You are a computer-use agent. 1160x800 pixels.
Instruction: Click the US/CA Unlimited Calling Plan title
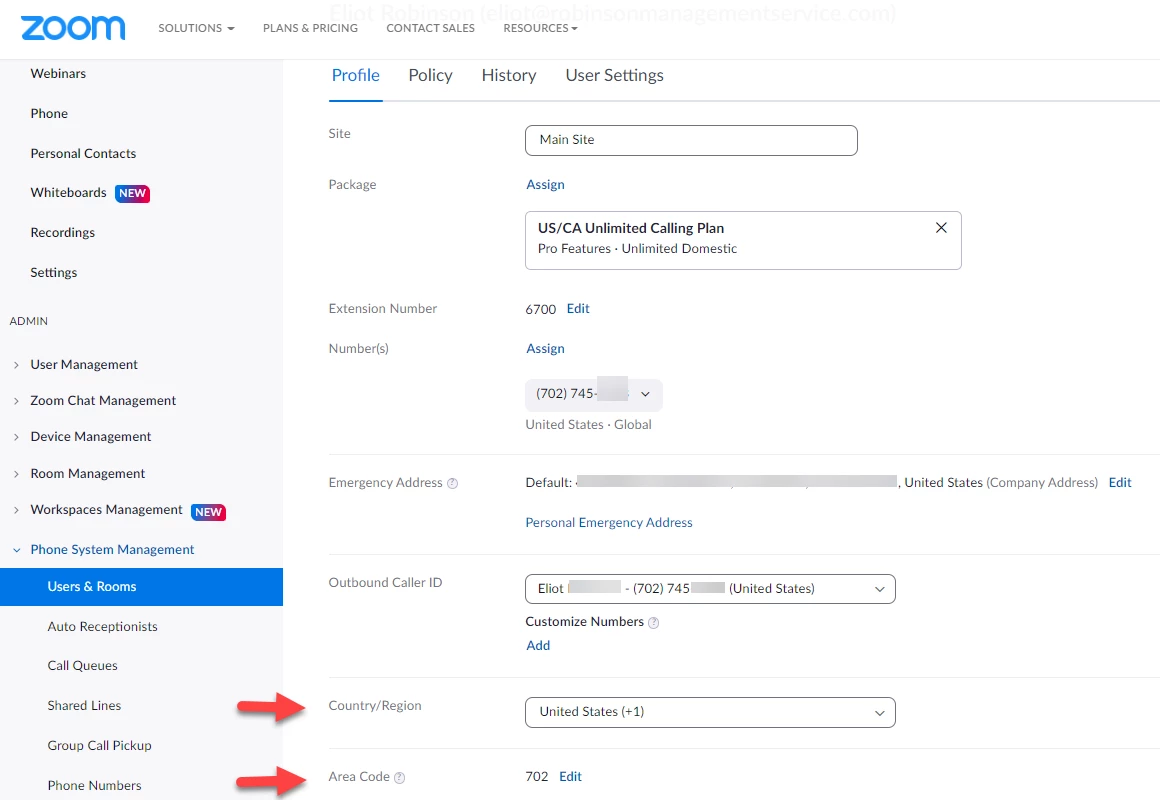pyautogui.click(x=631, y=228)
